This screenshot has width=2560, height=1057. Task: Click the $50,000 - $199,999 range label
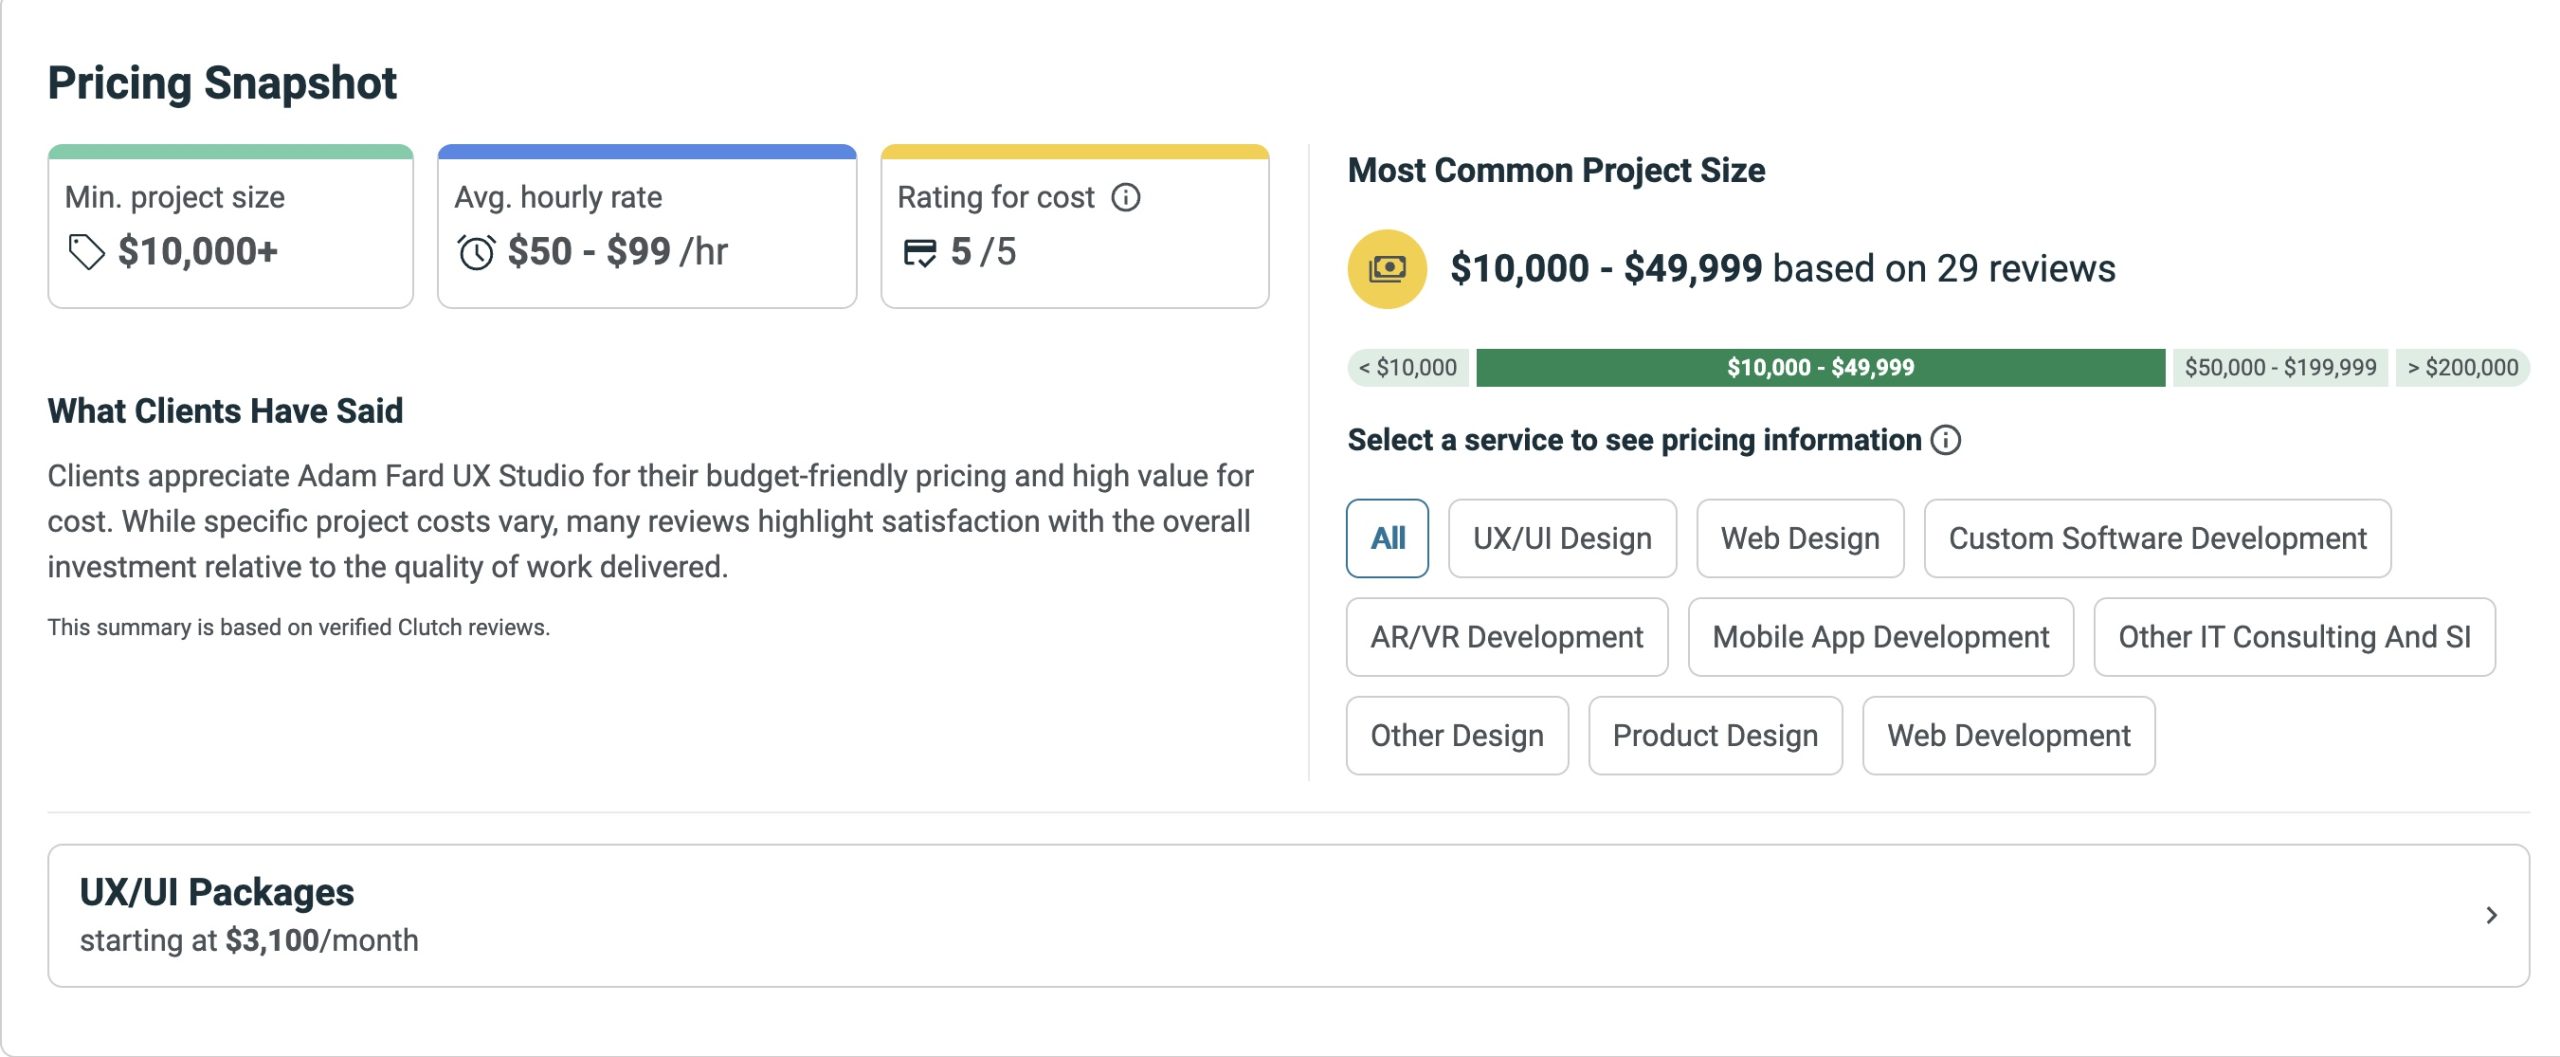click(x=2280, y=367)
